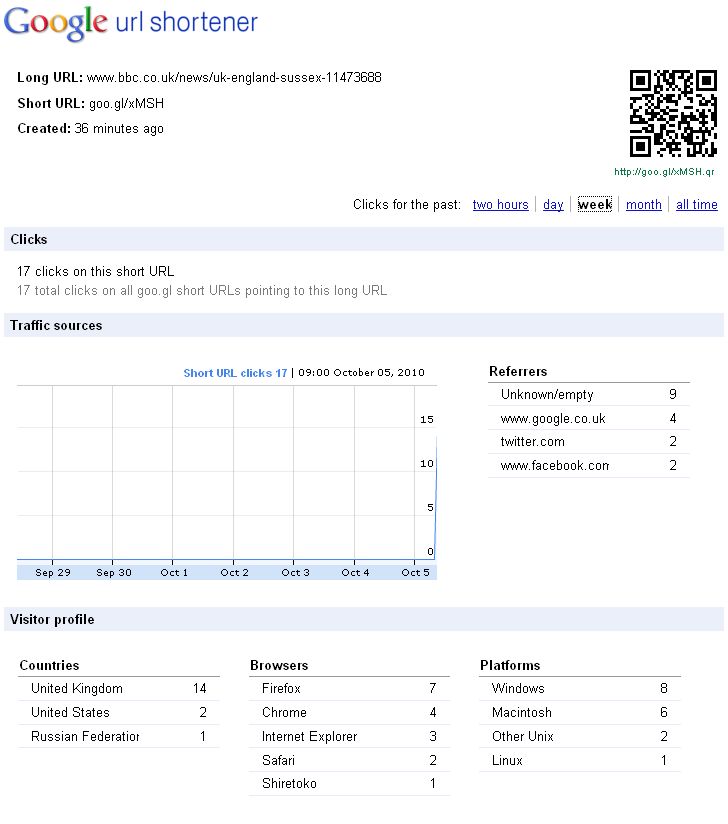The width and height of the screenshot is (728, 824).
Task: Click the QR code image
Action: [x=673, y=114]
